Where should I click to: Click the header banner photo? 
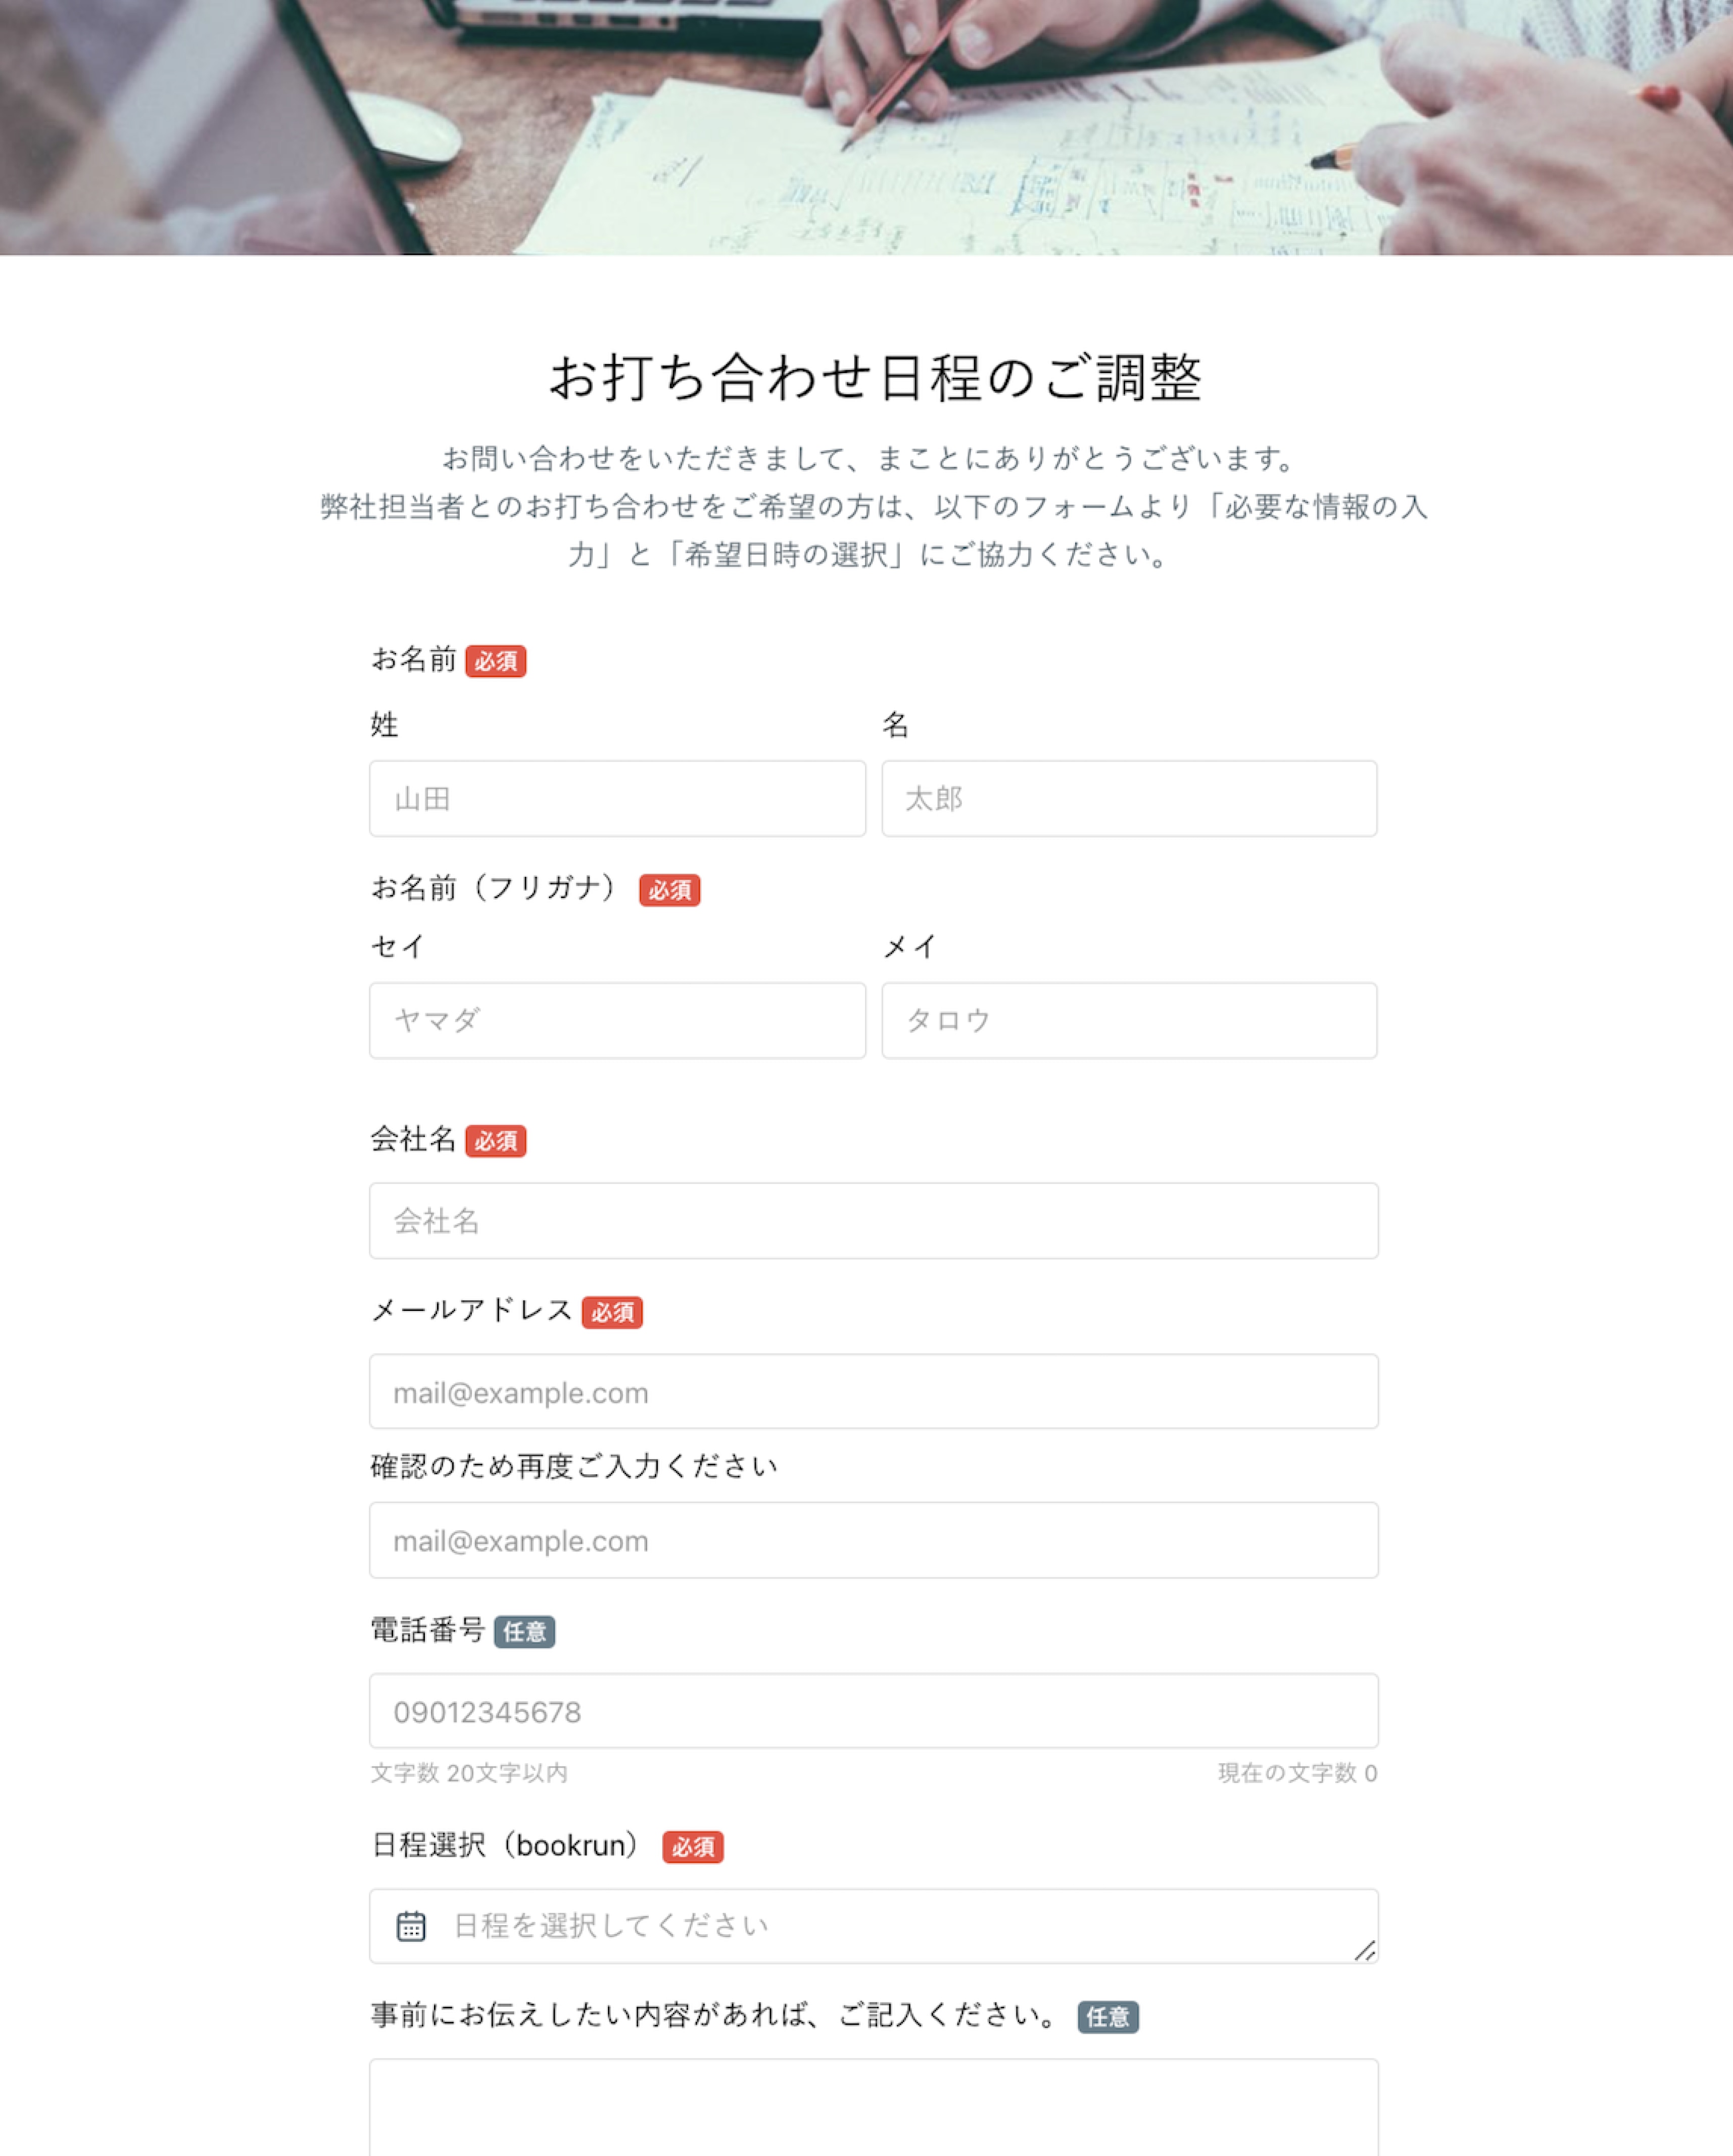pyautogui.click(x=866, y=127)
